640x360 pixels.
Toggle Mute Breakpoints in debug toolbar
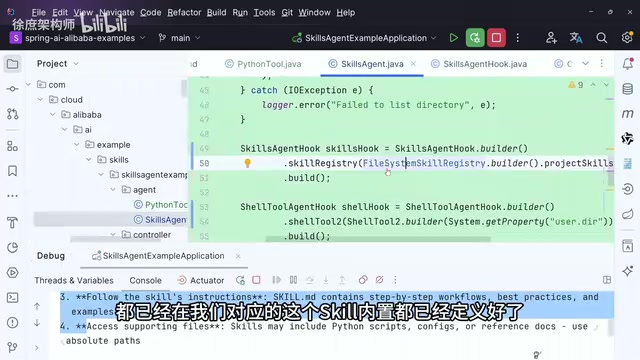(x=379, y=280)
